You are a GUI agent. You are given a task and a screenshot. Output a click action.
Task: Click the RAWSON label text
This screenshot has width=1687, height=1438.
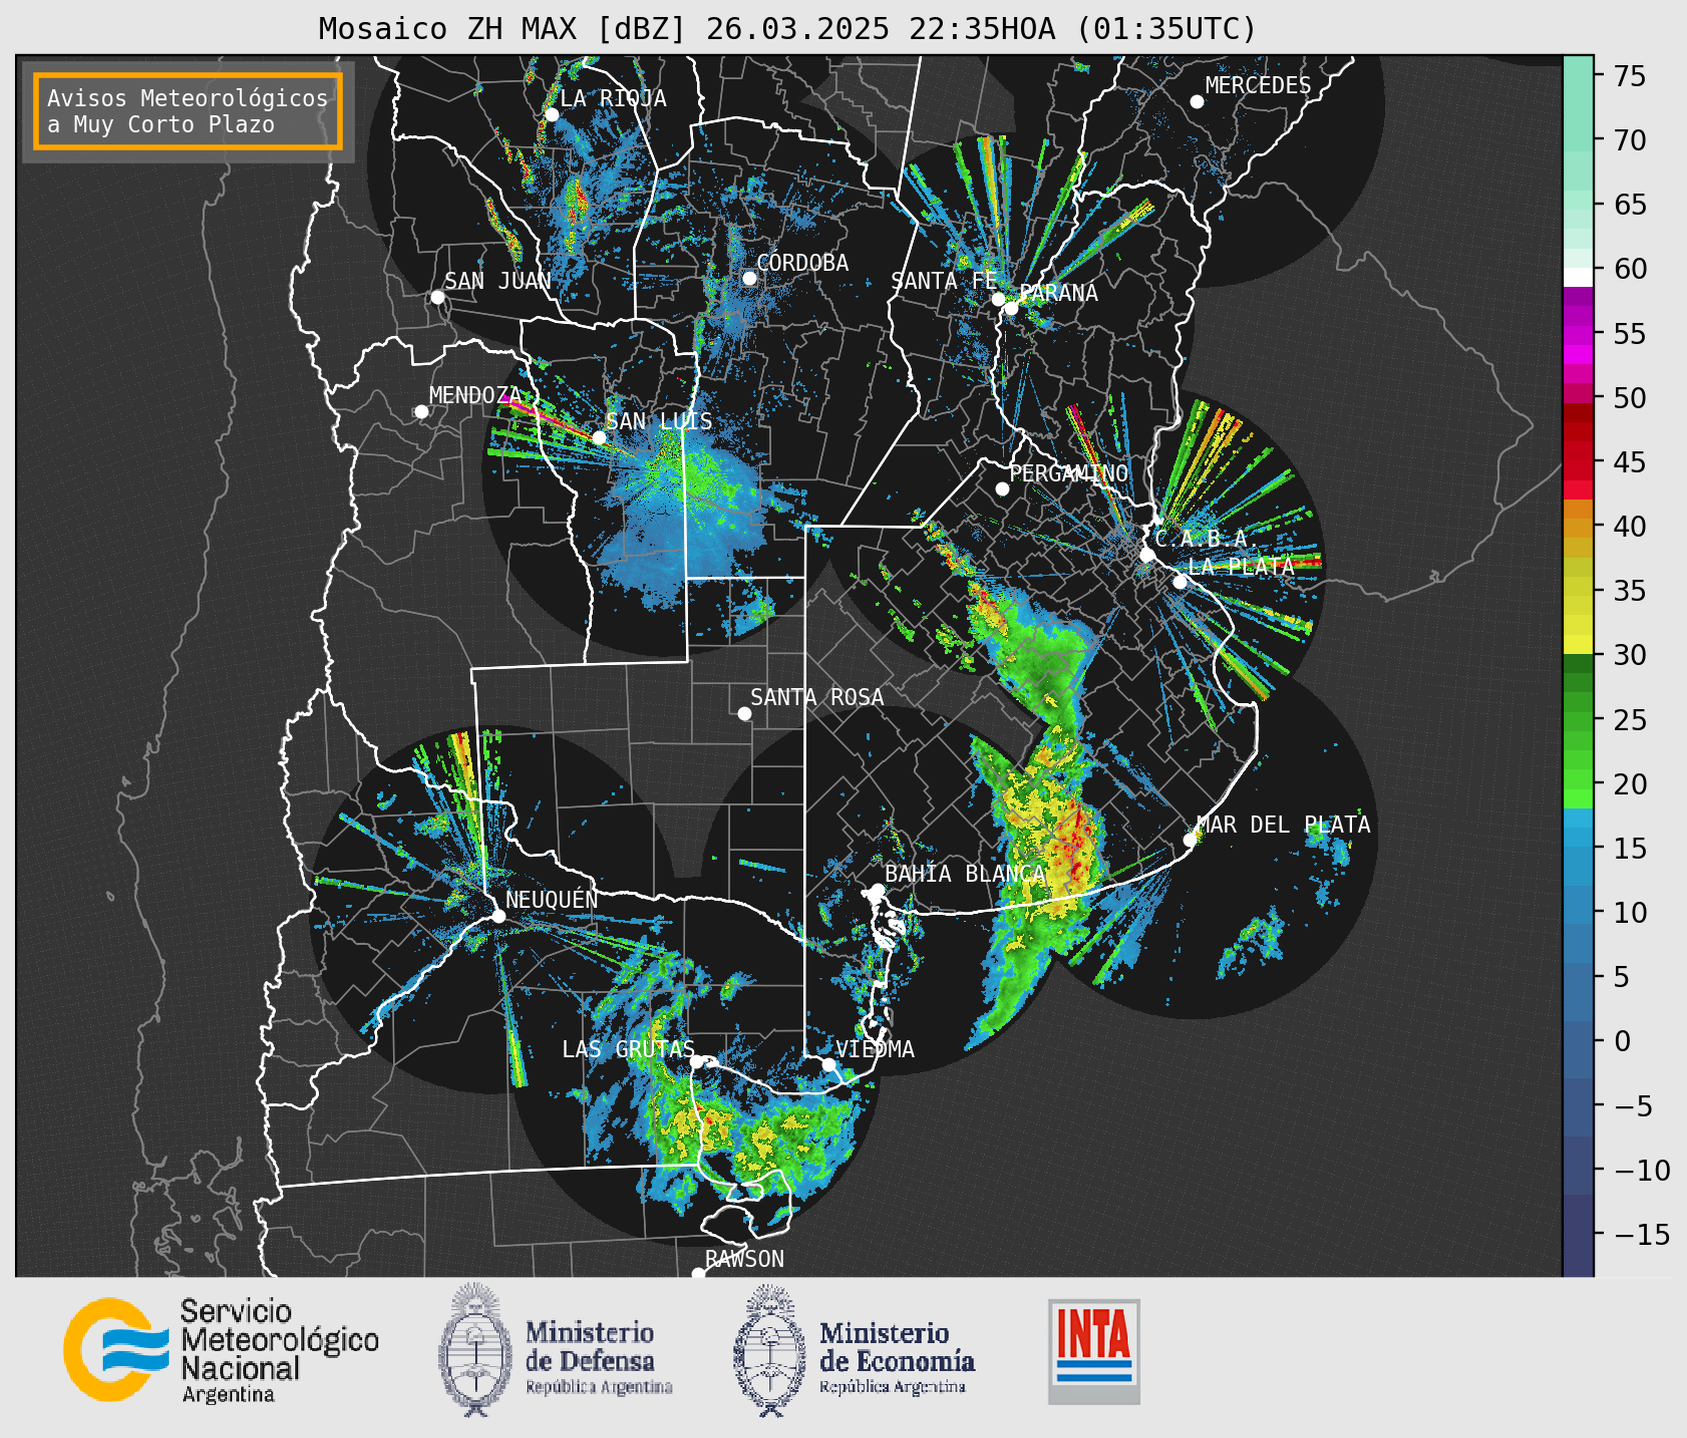(745, 1259)
